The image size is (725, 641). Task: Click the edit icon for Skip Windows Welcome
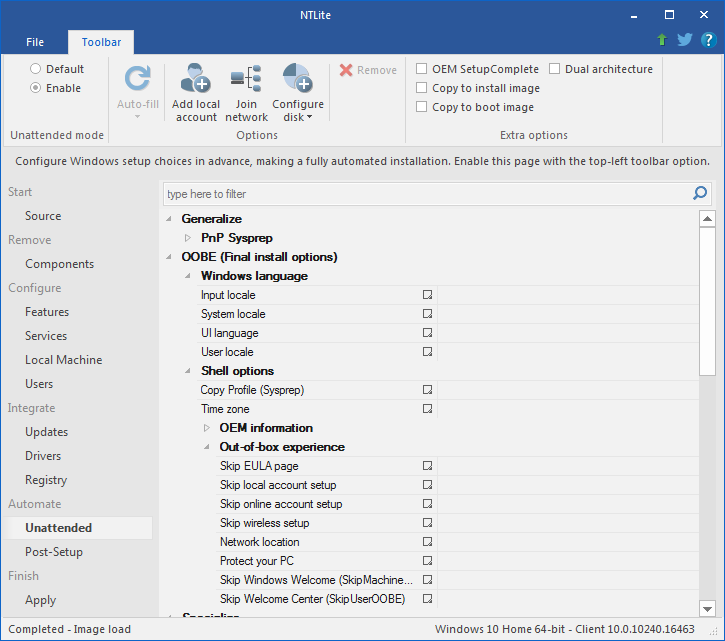coord(427,579)
